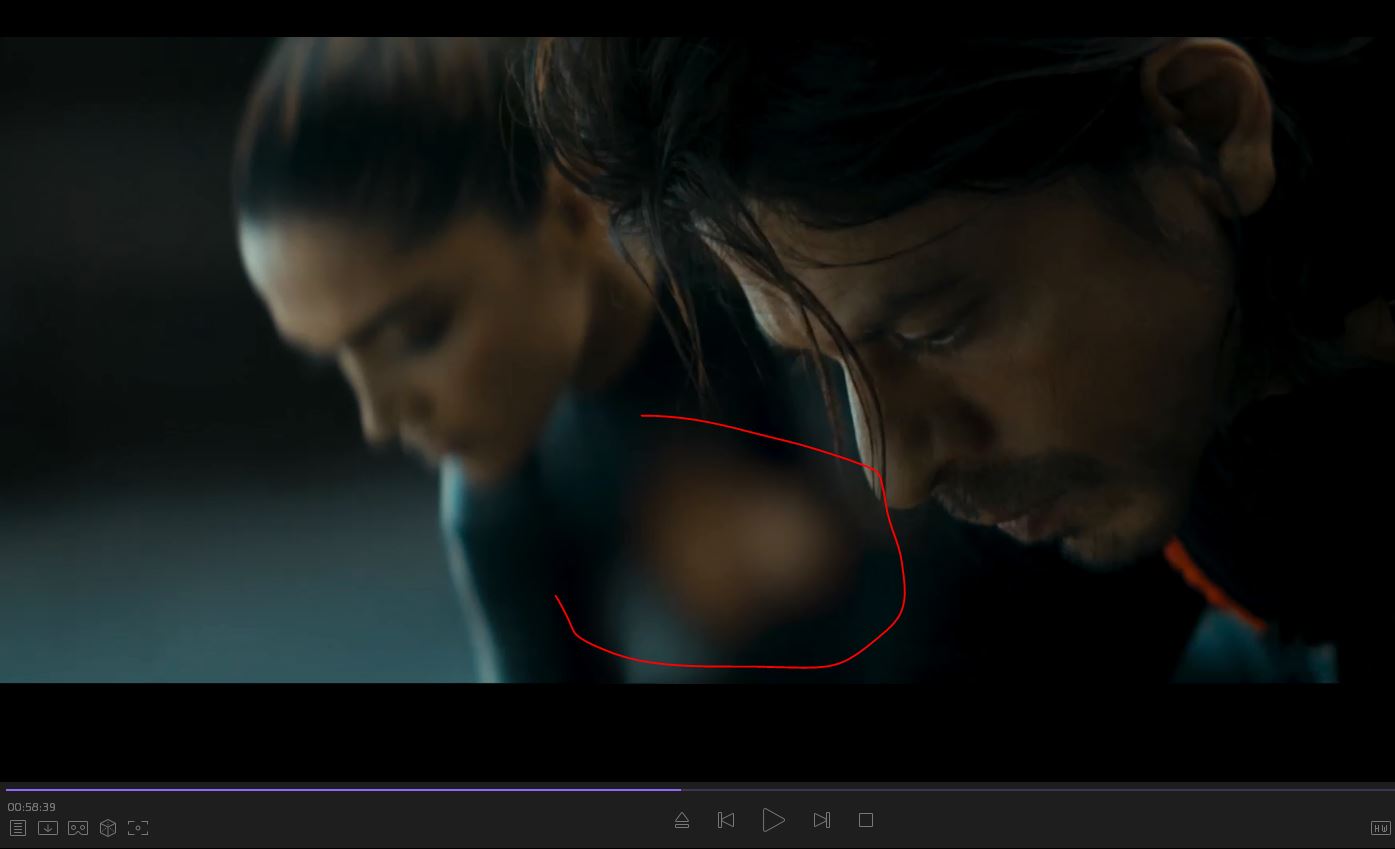Click the eject/open file icon
Image resolution: width=1395 pixels, height=849 pixels.
tap(682, 820)
